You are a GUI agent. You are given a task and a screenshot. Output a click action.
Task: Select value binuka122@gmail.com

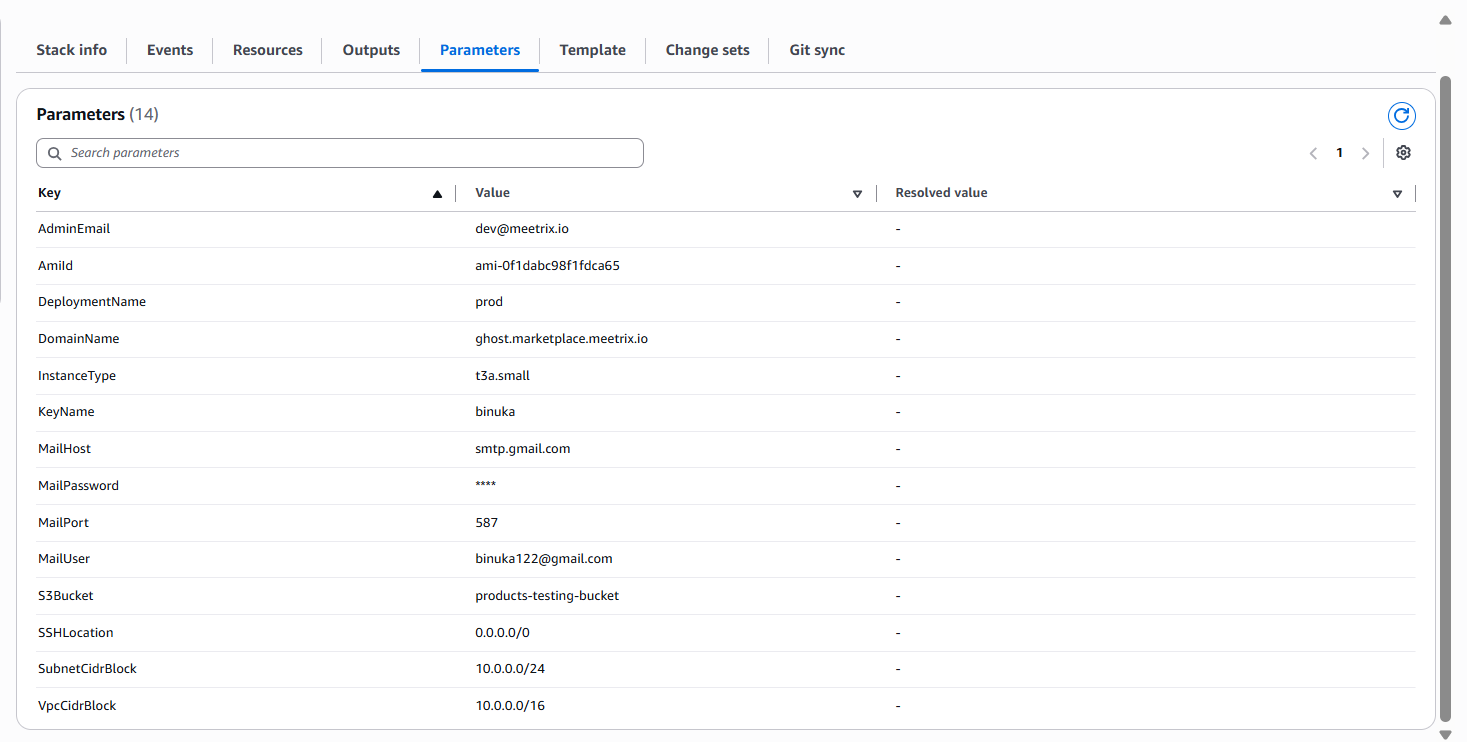543,559
